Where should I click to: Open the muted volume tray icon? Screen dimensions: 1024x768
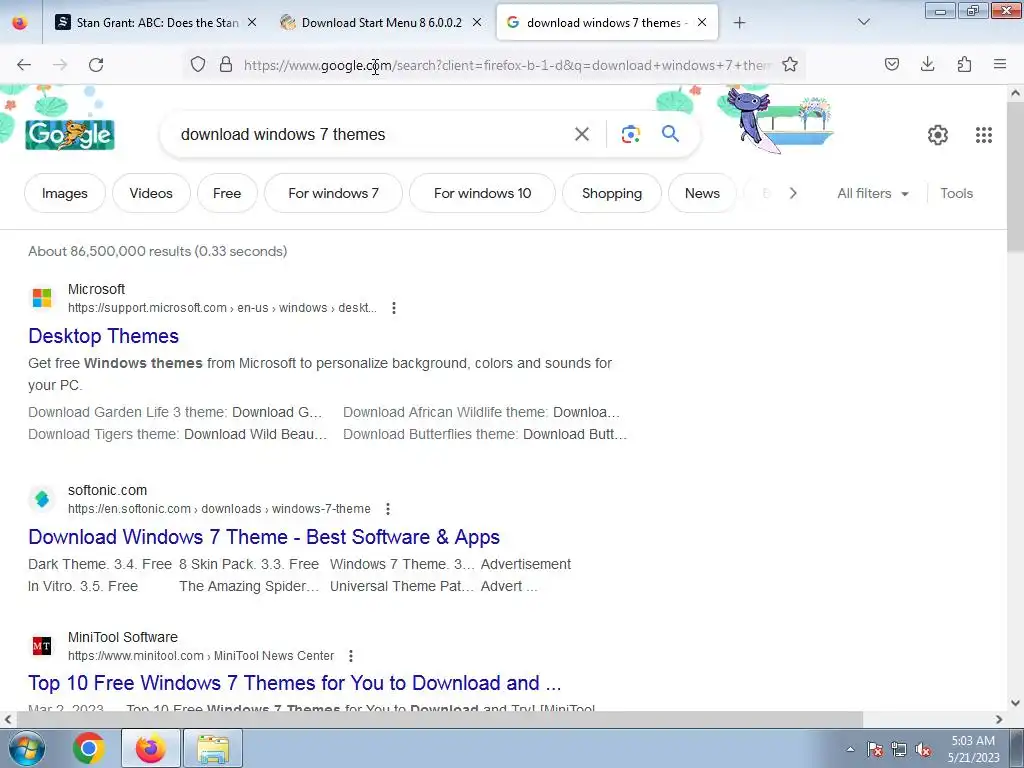pyautogui.click(x=923, y=749)
